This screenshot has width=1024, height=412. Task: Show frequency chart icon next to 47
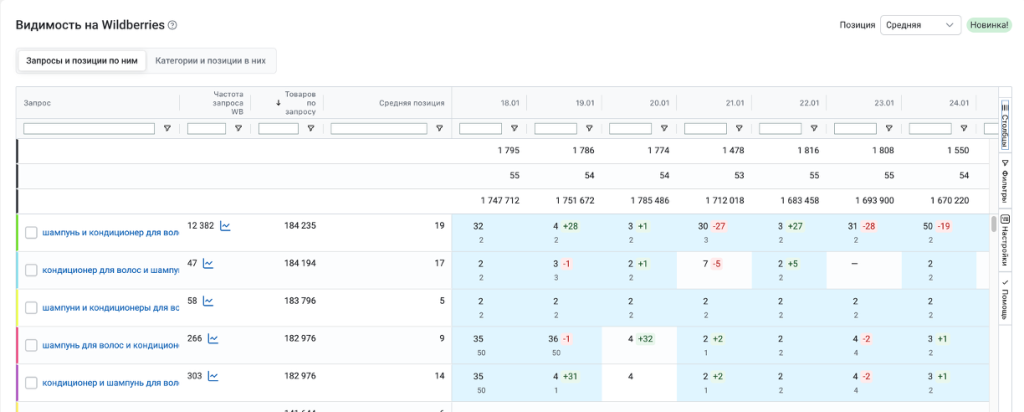click(x=208, y=264)
